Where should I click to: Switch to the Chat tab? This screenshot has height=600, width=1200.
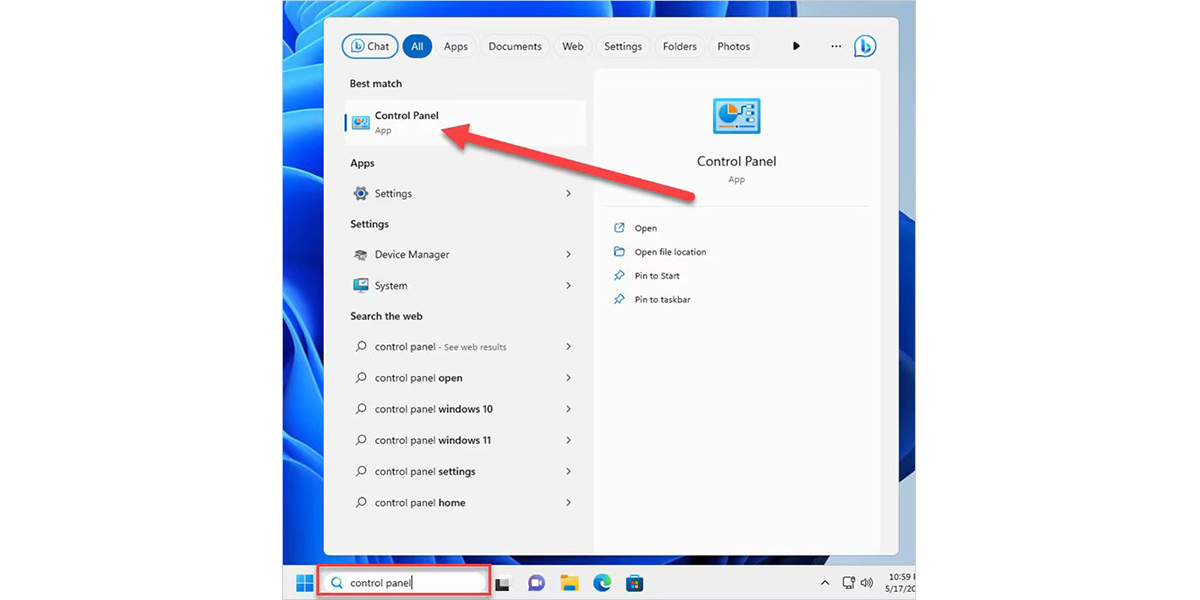coord(369,46)
